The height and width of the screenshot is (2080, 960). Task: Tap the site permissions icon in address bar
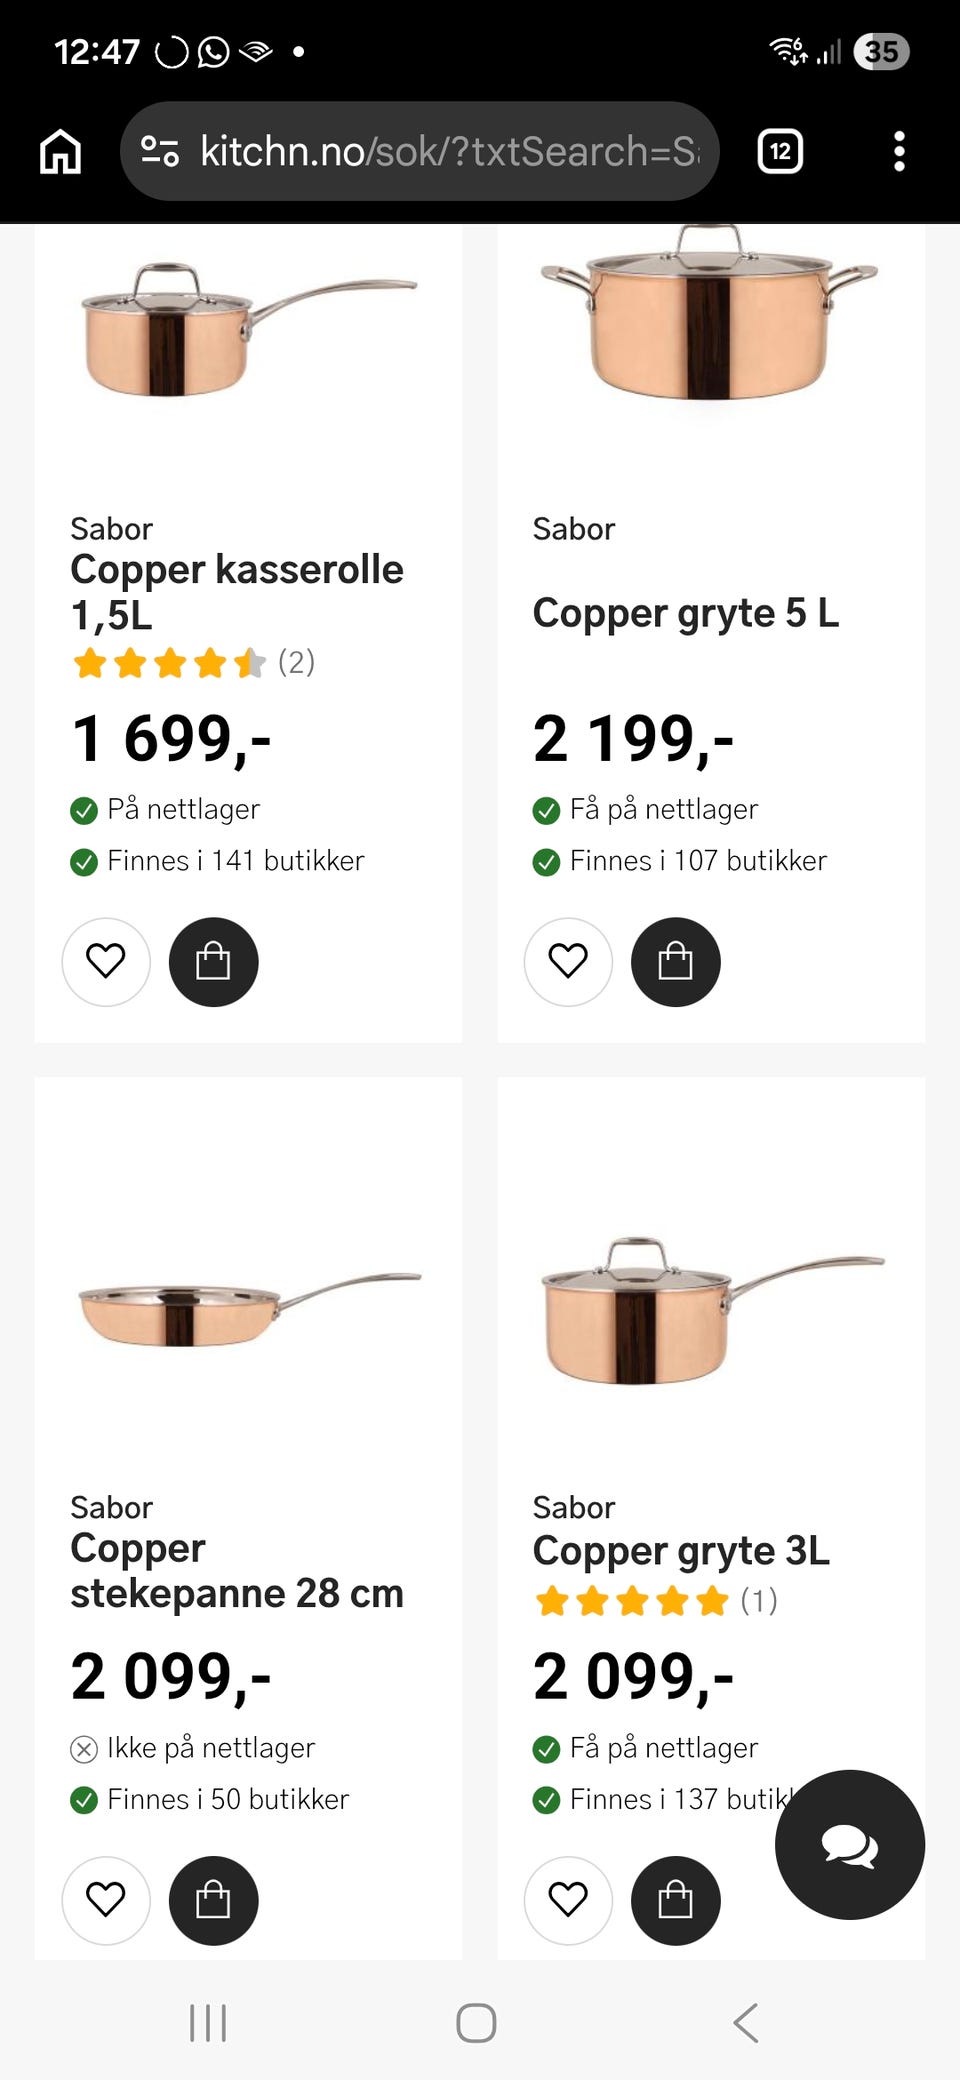tap(160, 151)
